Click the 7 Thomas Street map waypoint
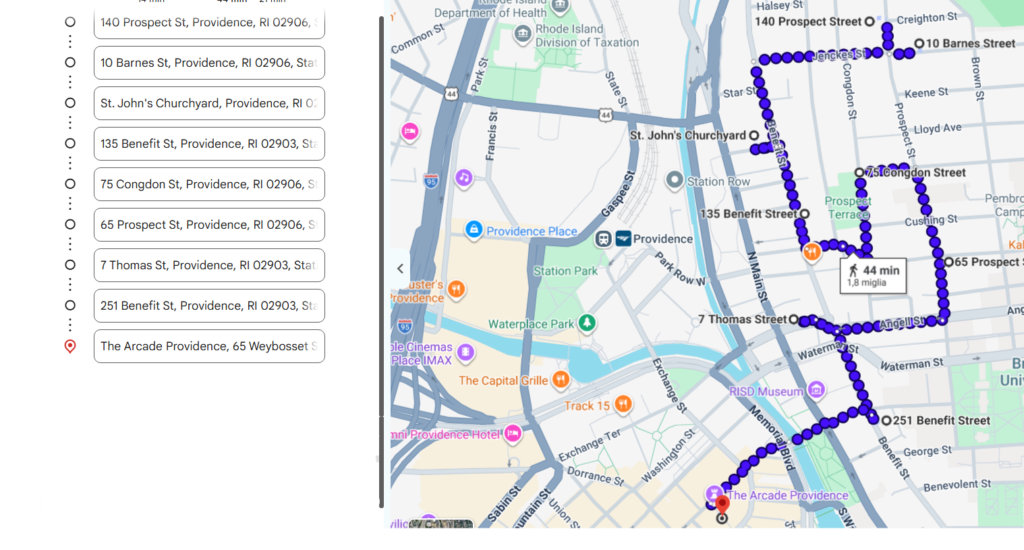Image resolution: width=1024 pixels, height=550 pixels. [793, 319]
